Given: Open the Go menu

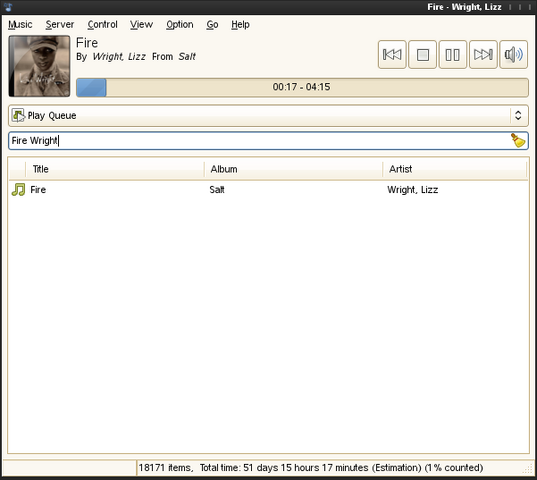Looking at the screenshot, I should point(212,25).
